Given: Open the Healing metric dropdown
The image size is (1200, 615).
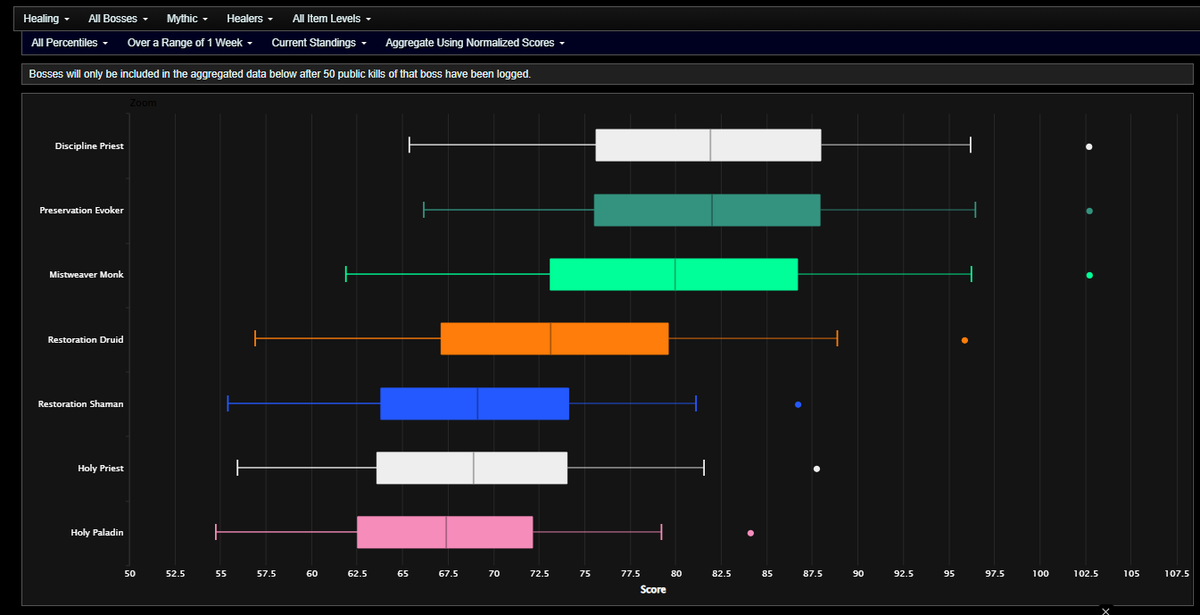Looking at the screenshot, I should (46, 19).
